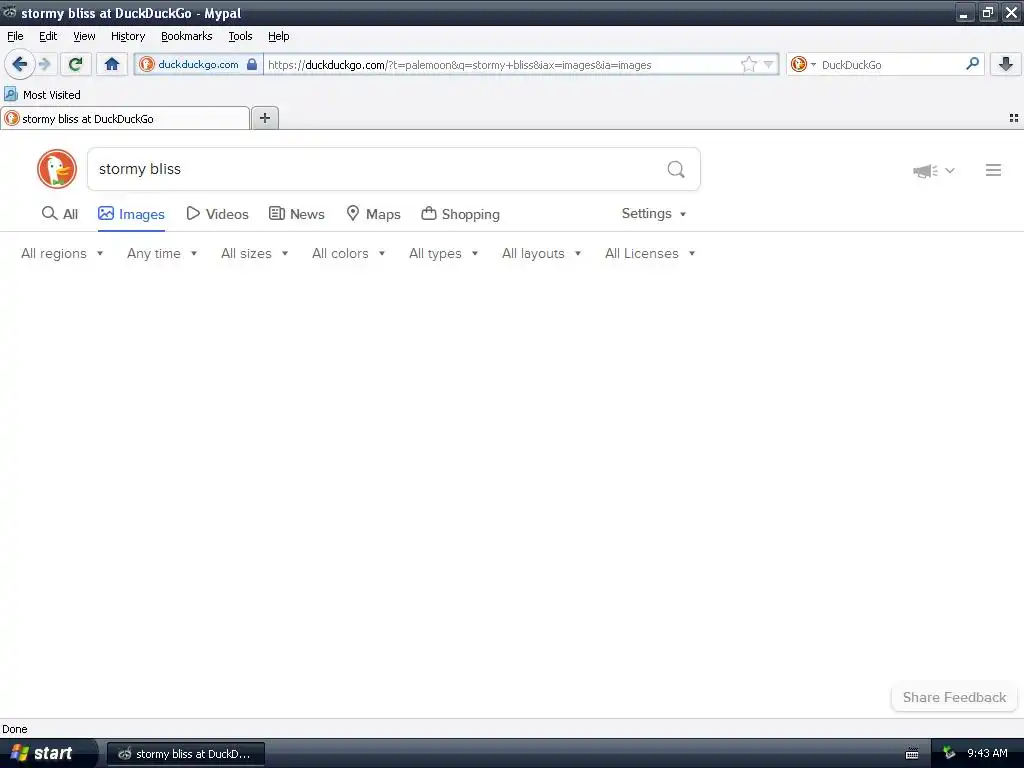Switch to the Videos tab

pyautogui.click(x=217, y=214)
